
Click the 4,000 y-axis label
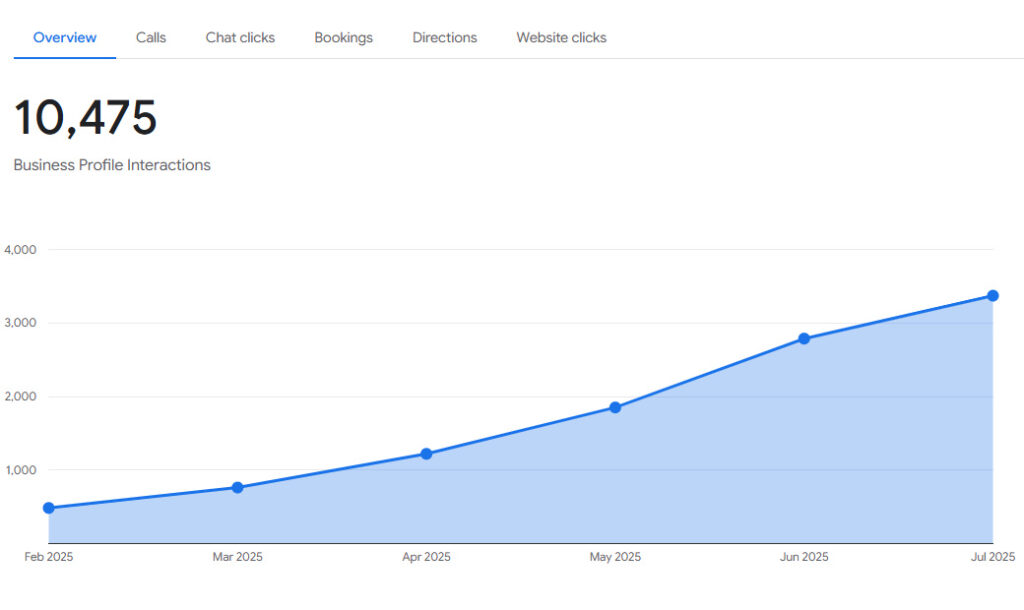pos(21,250)
